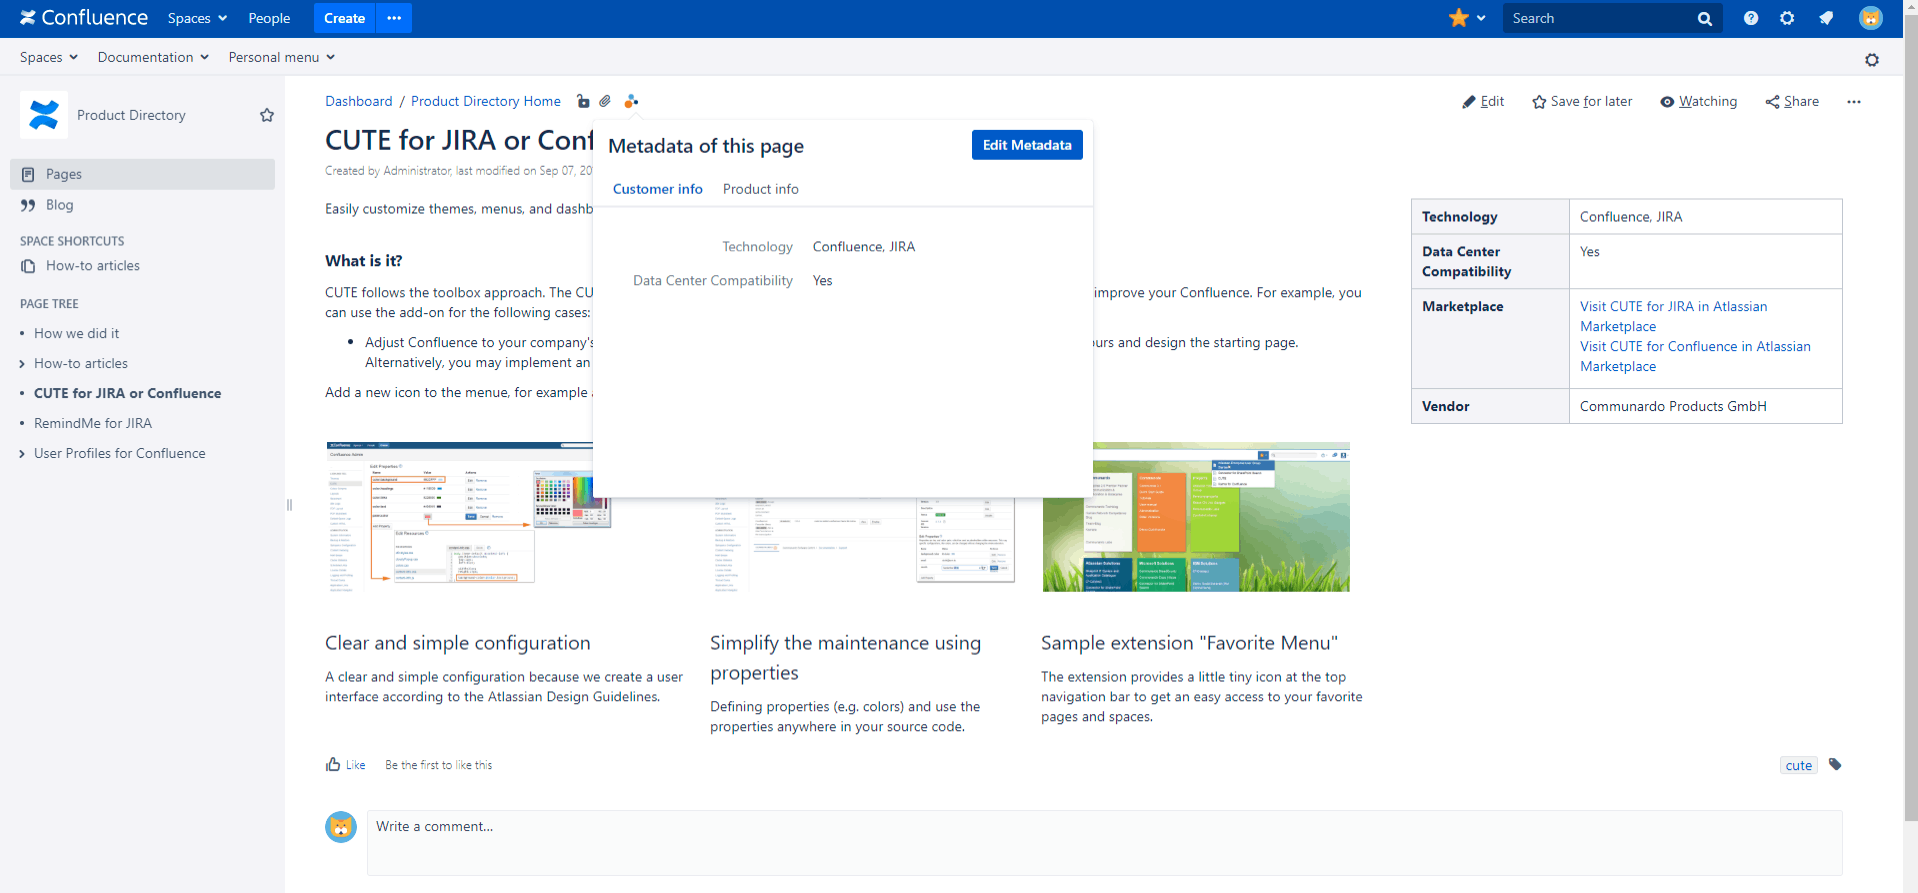Click the label tag icon next to cute
Image resolution: width=1918 pixels, height=893 pixels.
click(1835, 765)
